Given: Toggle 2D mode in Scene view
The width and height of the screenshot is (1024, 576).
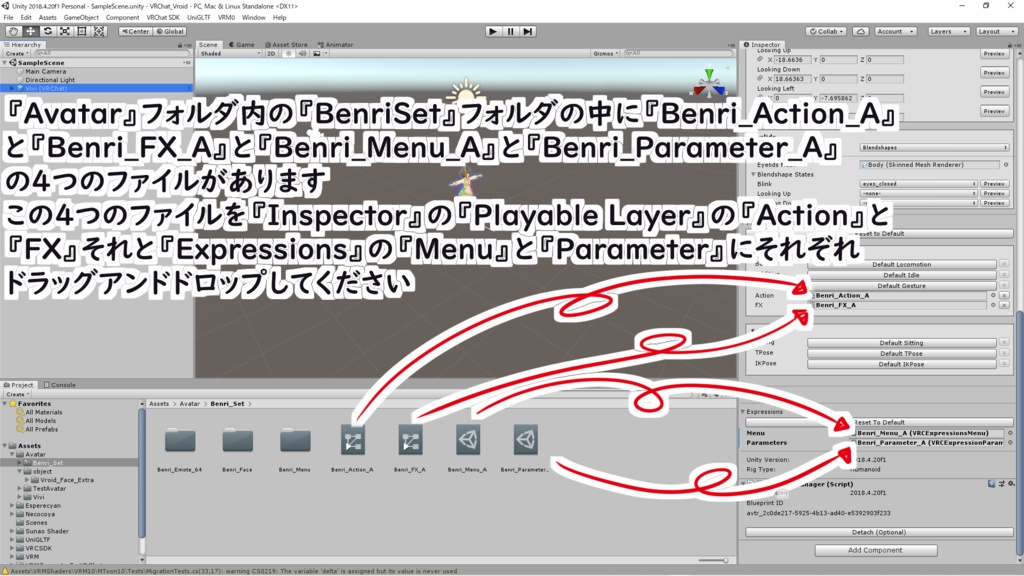Looking at the screenshot, I should click(x=270, y=55).
